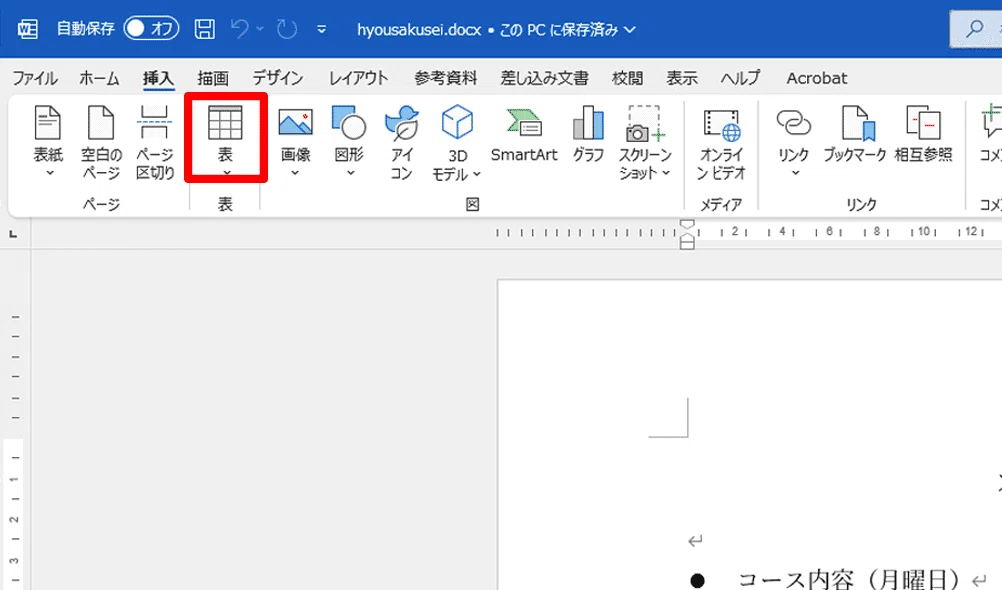The width and height of the screenshot is (1002, 590).
Task: Toggle the AutoSave (自動保存) switch
Action: [x=151, y=28]
